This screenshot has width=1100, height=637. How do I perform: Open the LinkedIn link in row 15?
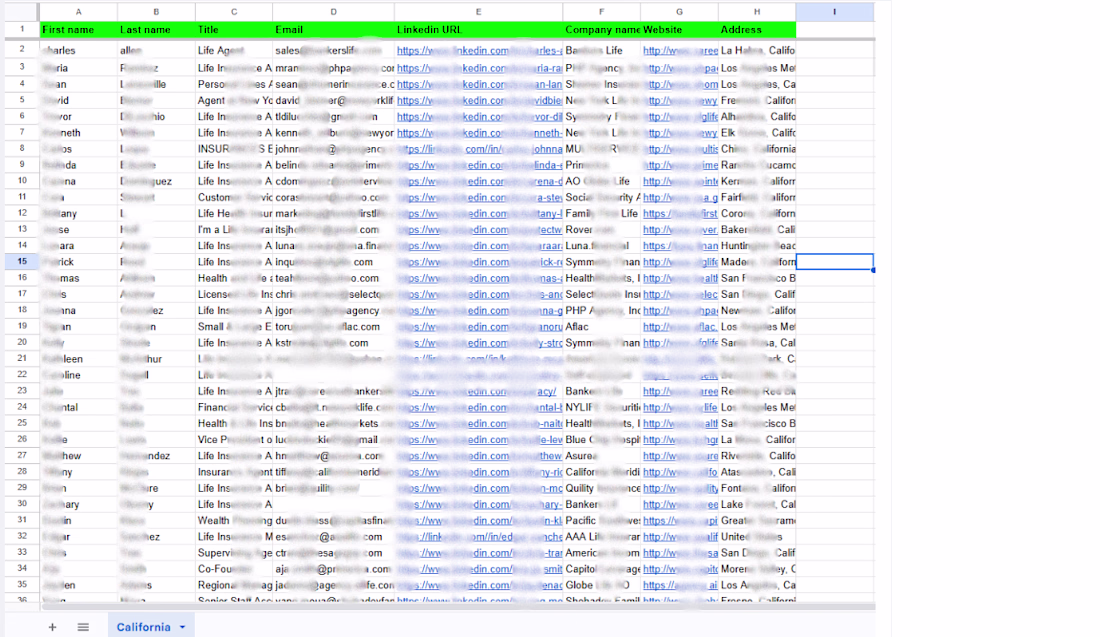coord(479,262)
